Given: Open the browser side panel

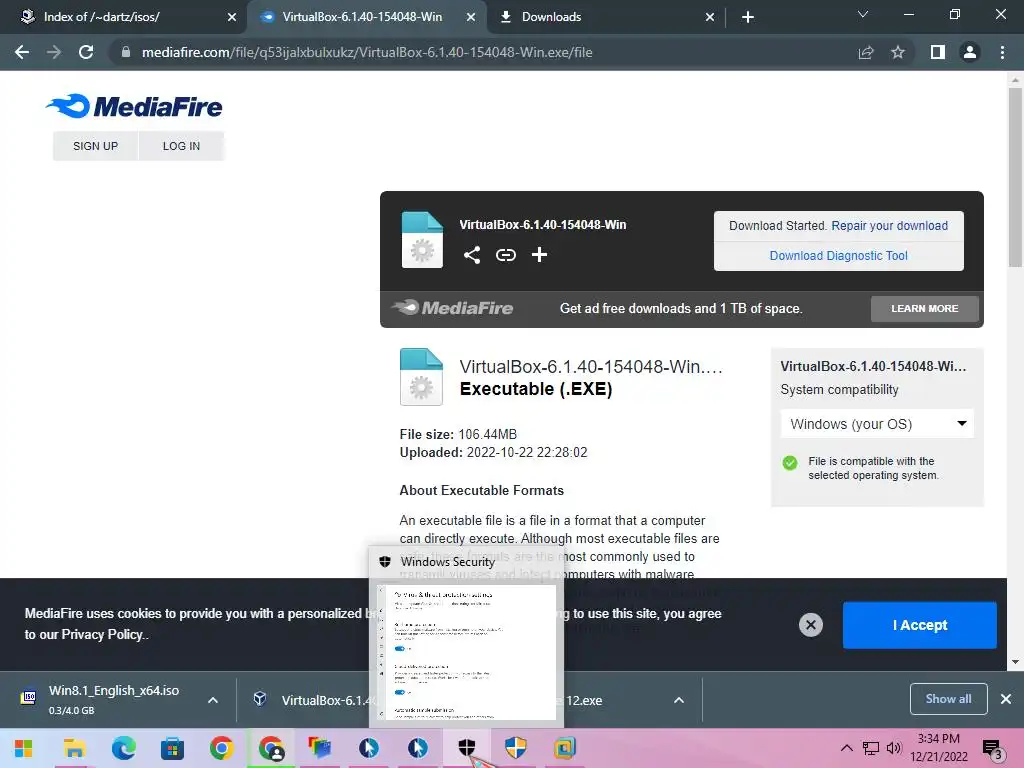Looking at the screenshot, I should 938,52.
